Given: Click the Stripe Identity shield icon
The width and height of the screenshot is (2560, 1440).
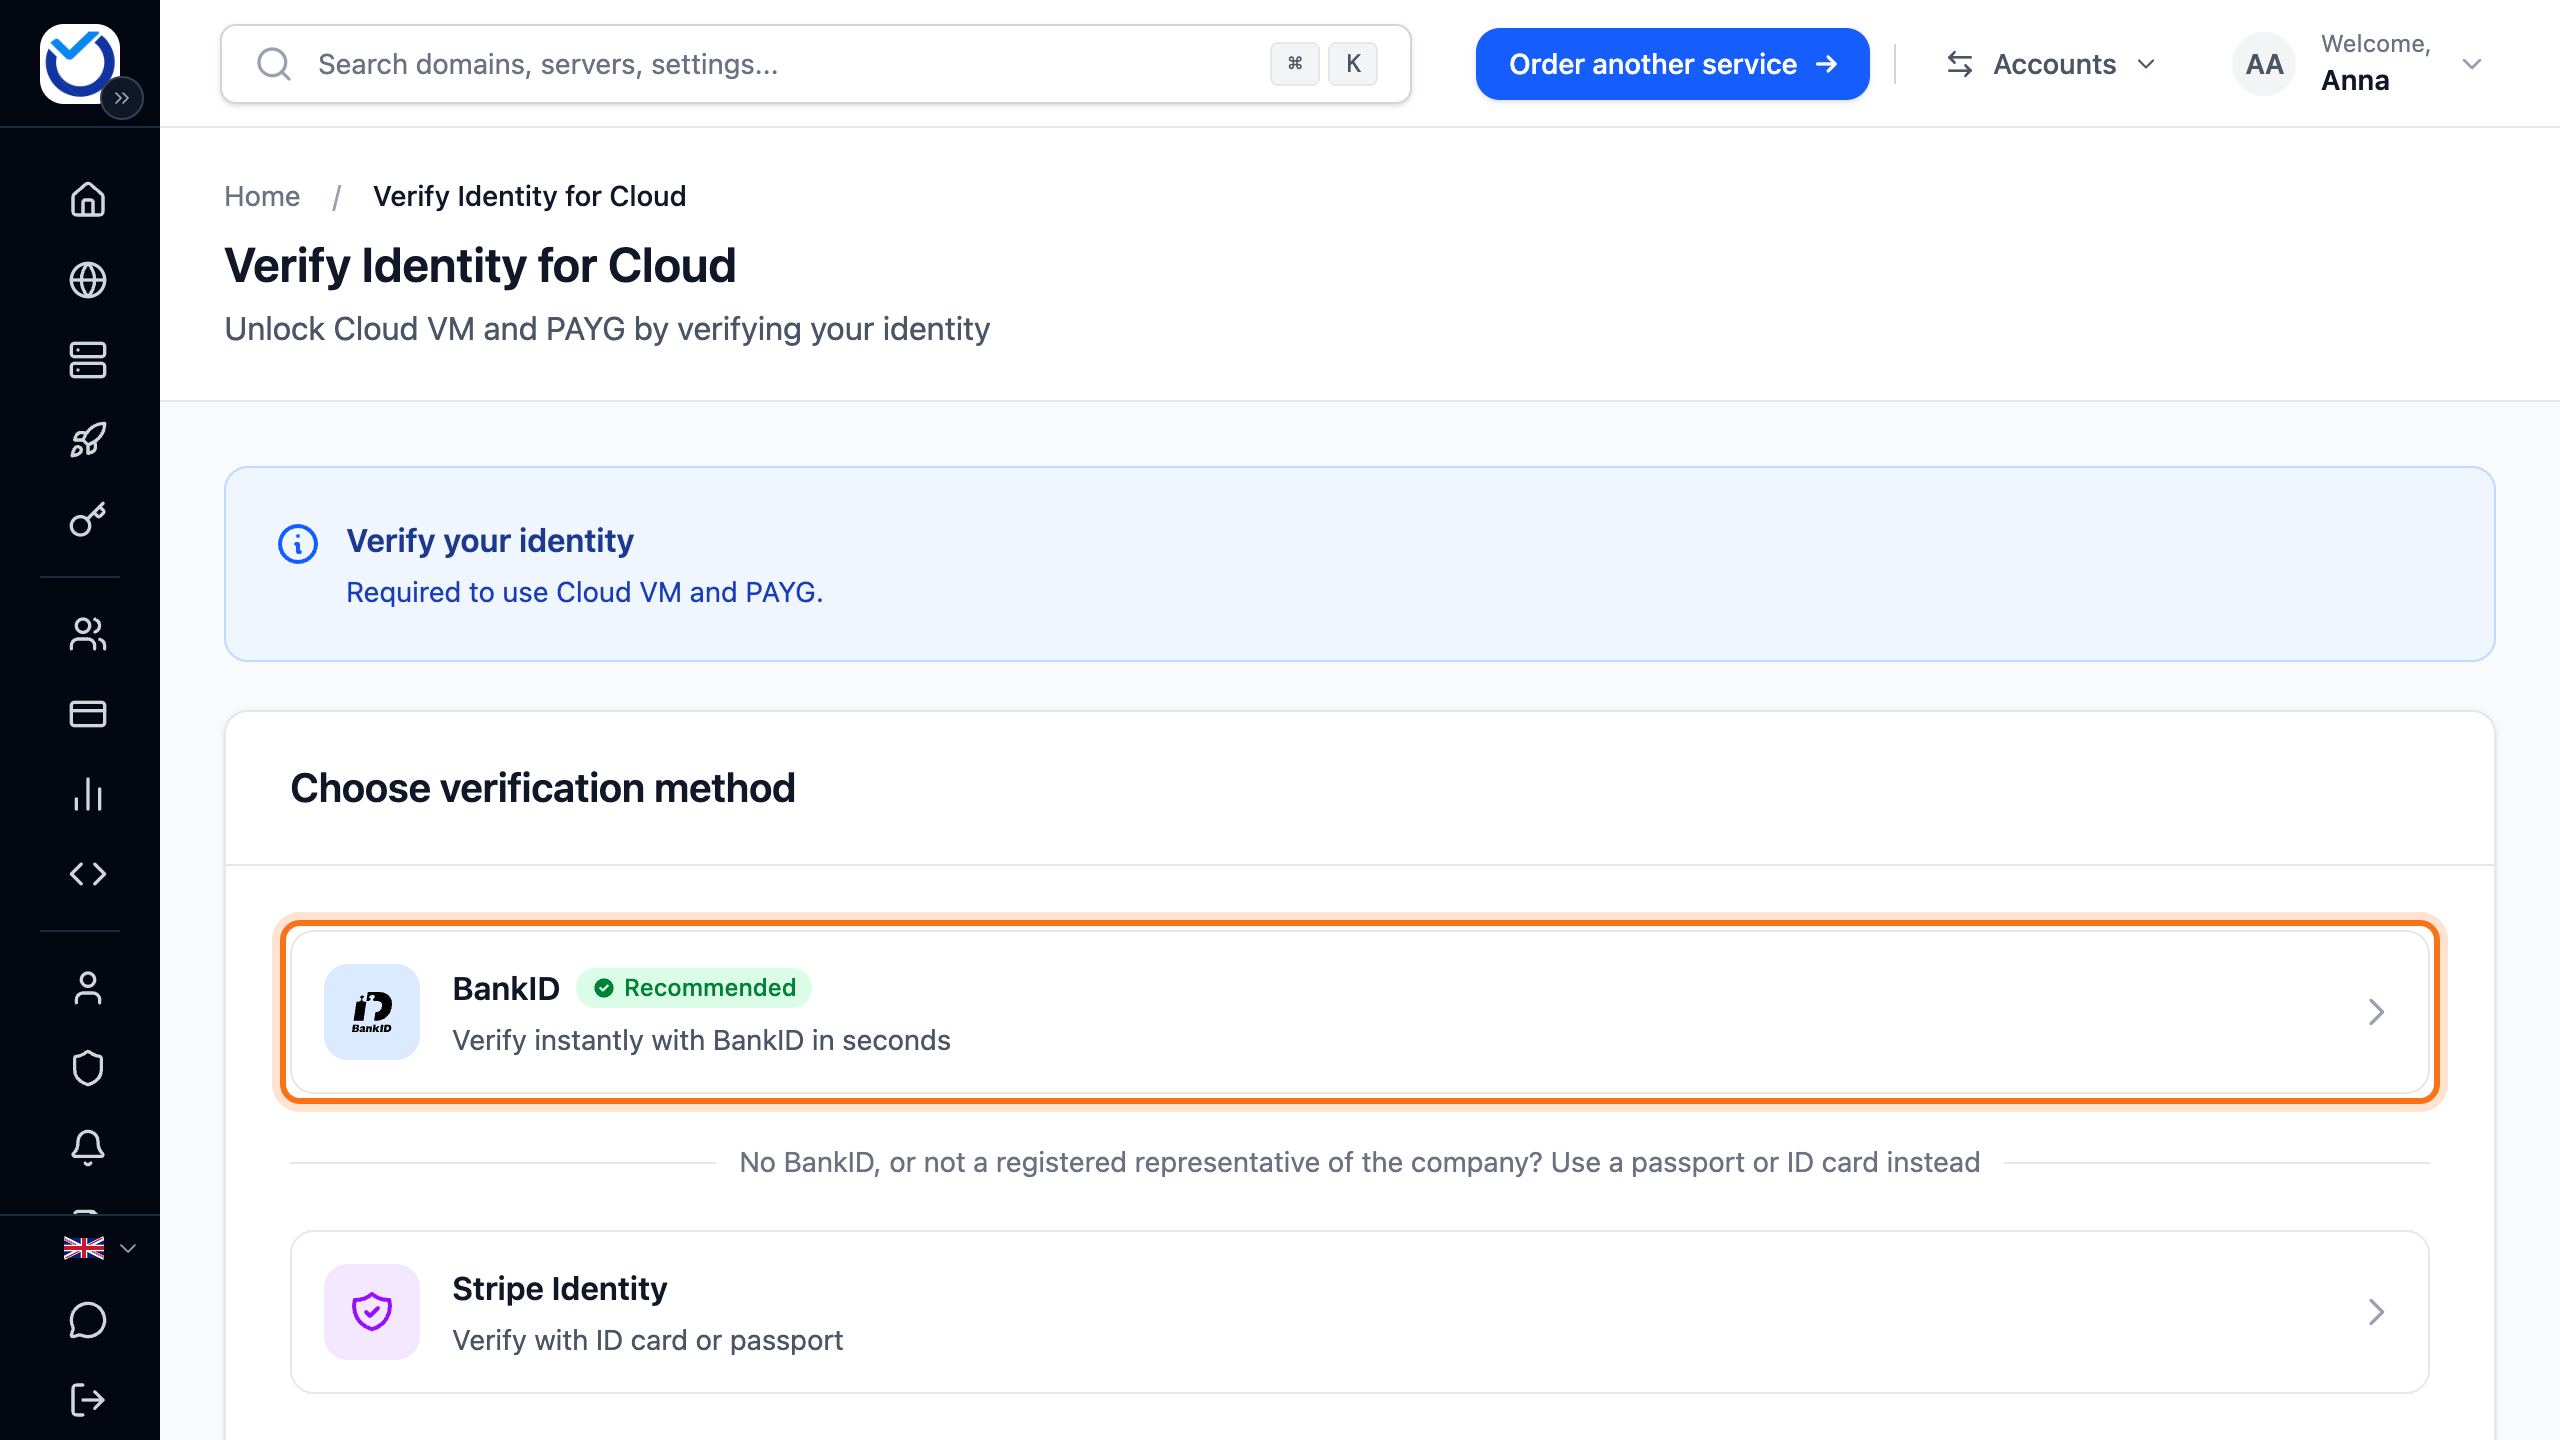Looking at the screenshot, I should 372,1312.
